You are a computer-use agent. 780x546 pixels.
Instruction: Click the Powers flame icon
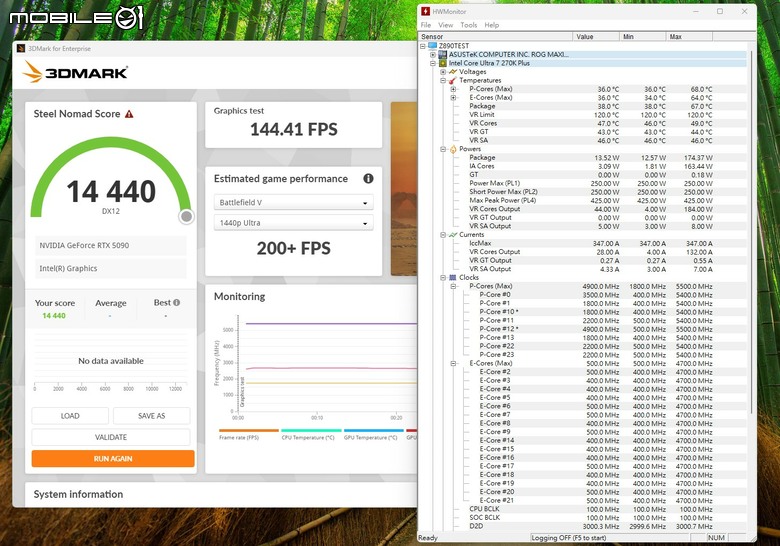coord(453,149)
